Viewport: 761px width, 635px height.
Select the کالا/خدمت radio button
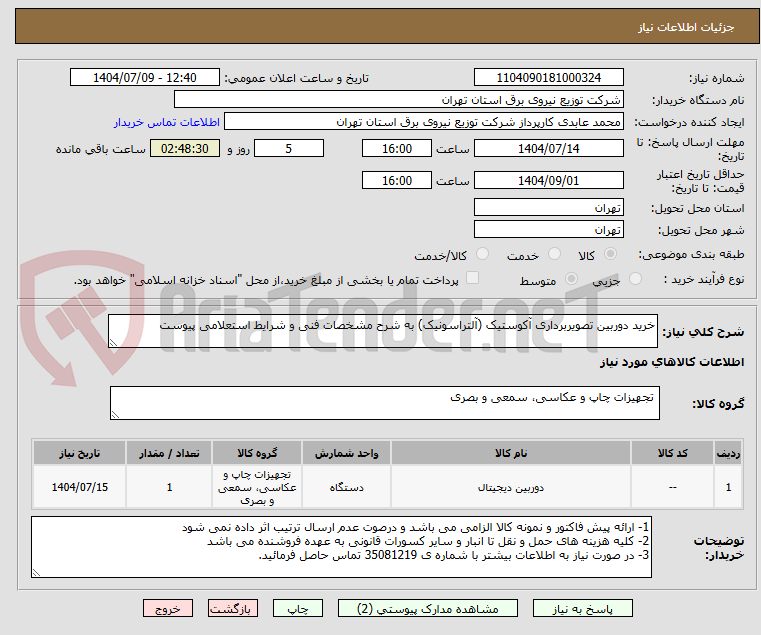(482, 254)
